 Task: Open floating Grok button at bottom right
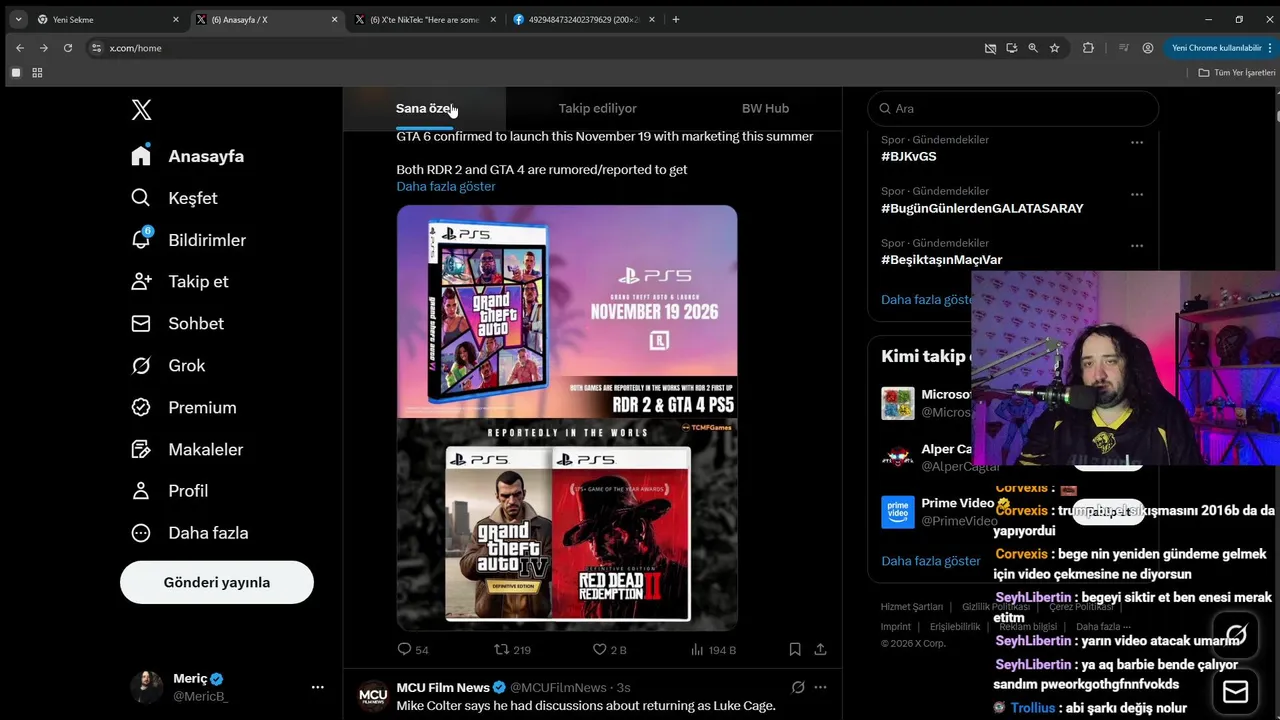point(1236,634)
